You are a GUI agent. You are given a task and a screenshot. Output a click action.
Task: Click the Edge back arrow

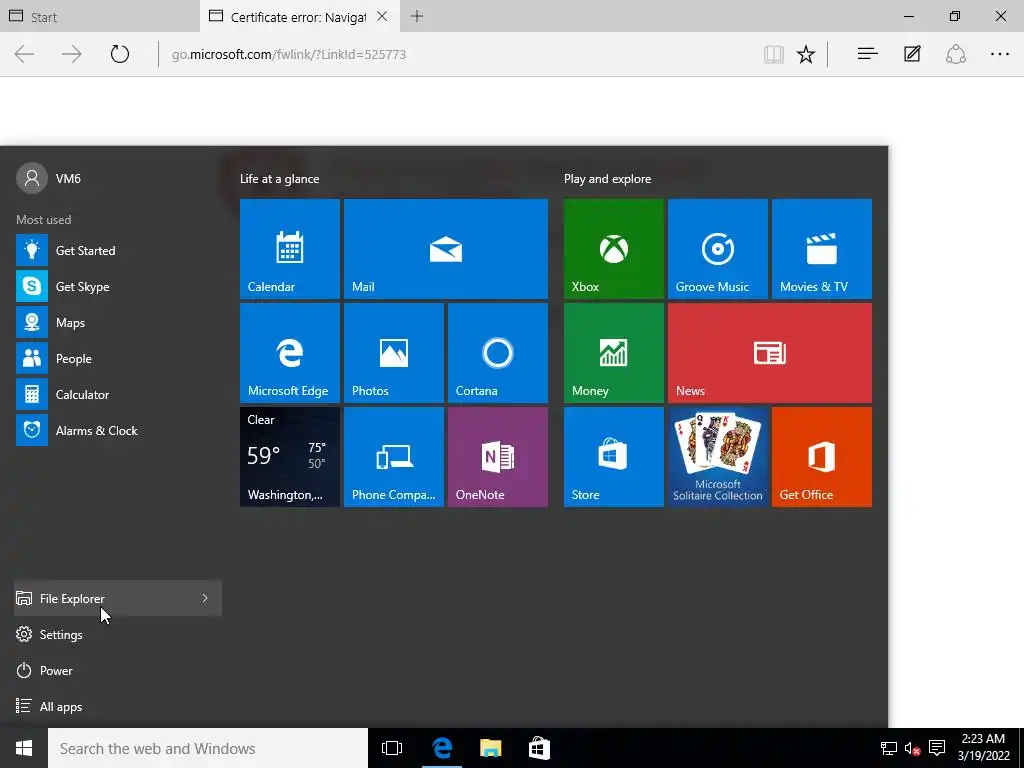point(24,54)
